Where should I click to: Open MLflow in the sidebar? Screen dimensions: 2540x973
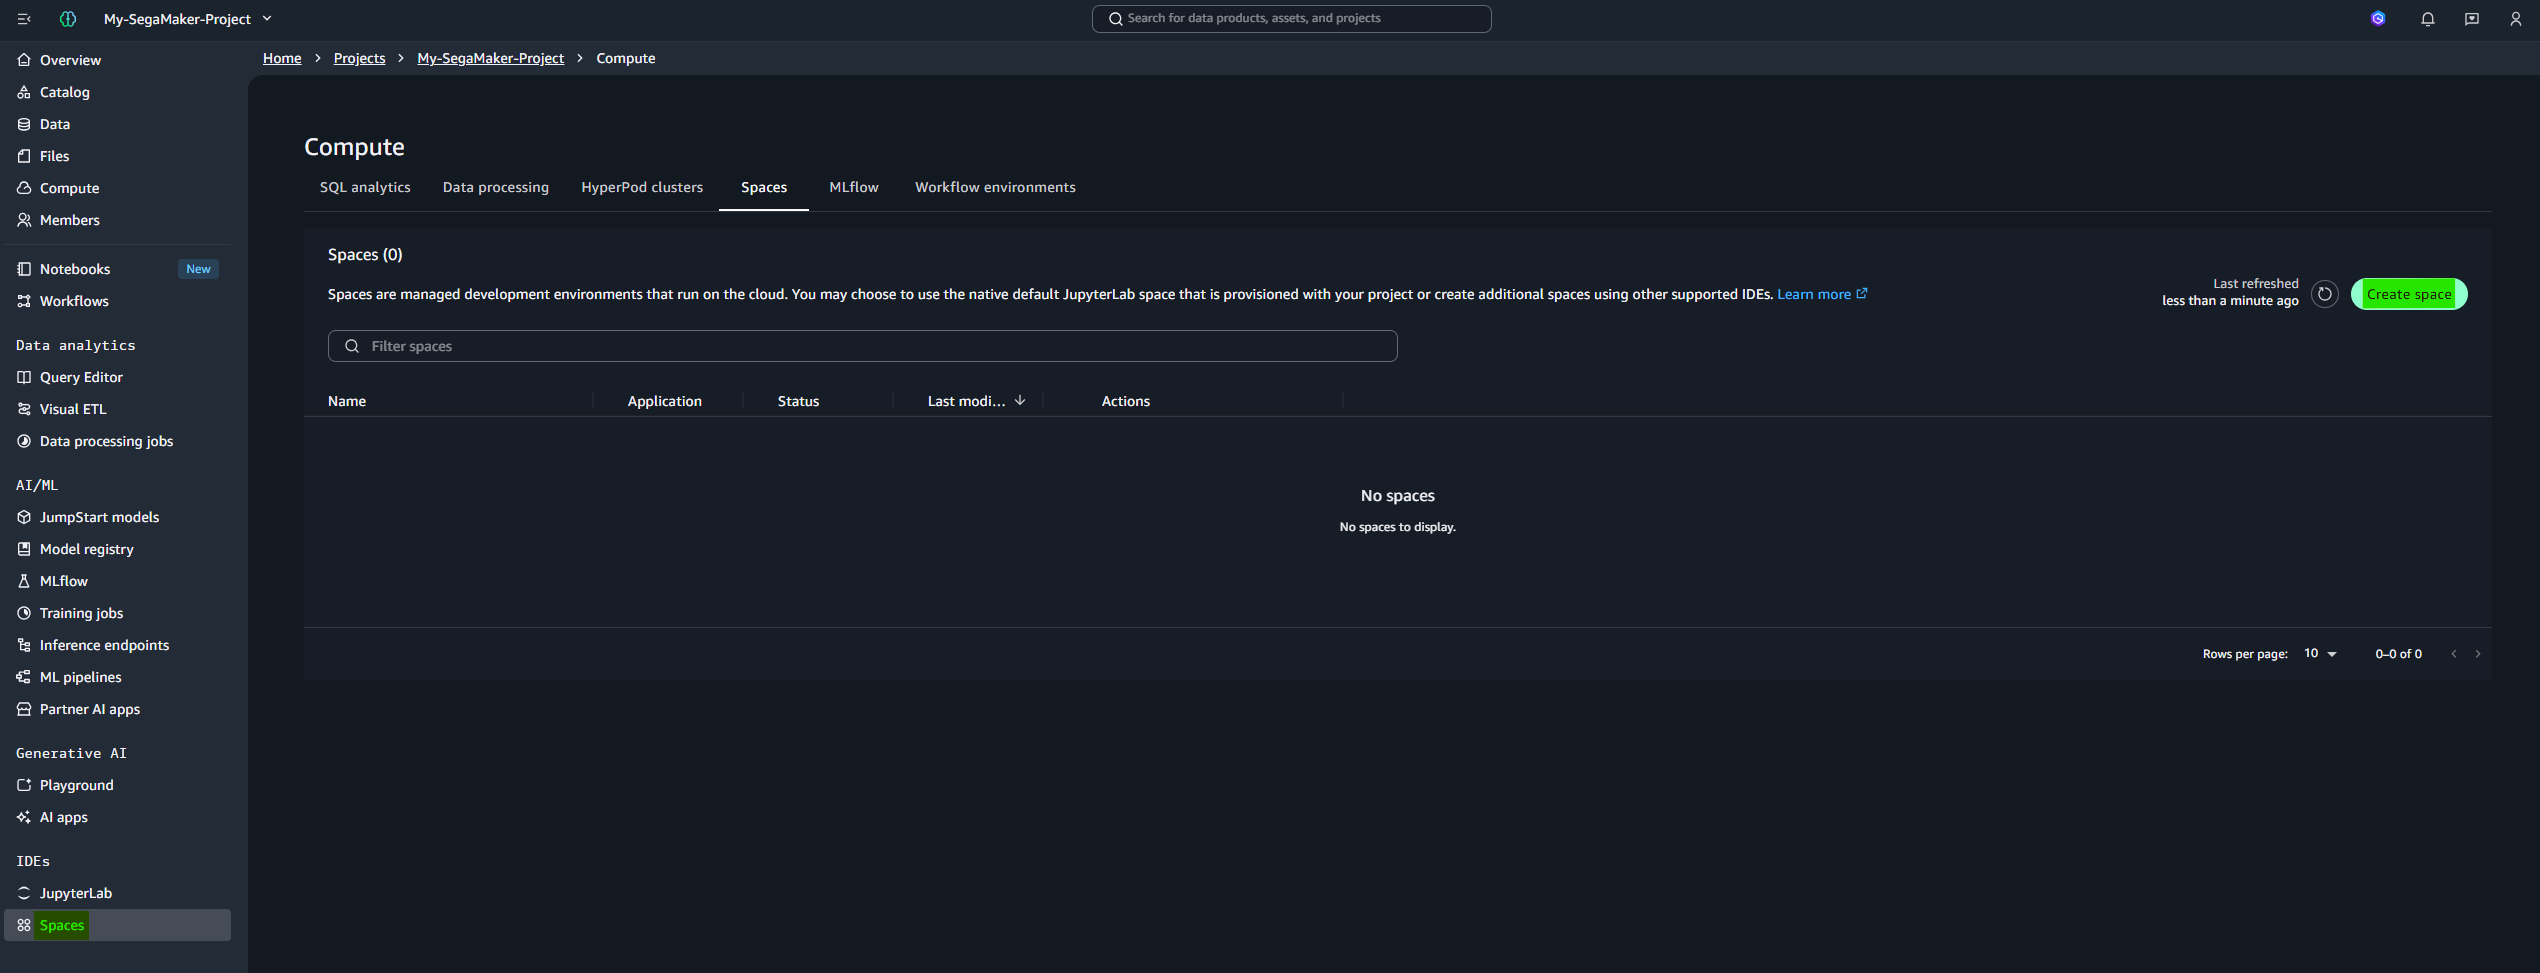coord(118,581)
